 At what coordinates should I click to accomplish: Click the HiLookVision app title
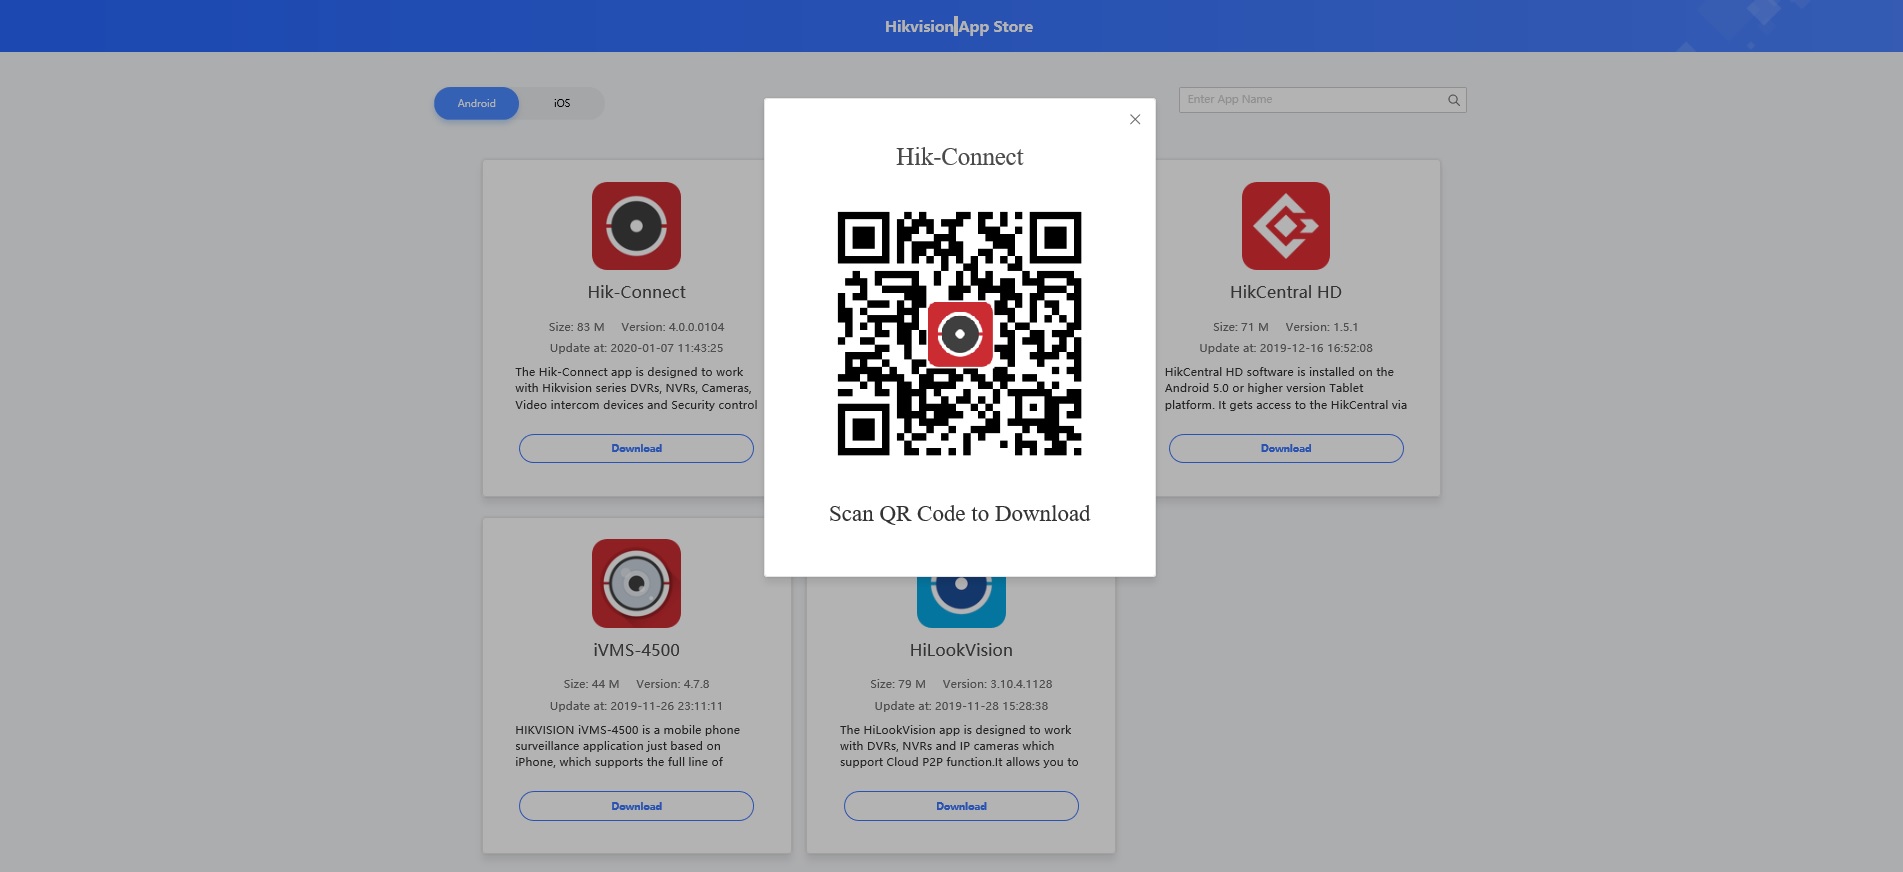tap(961, 650)
